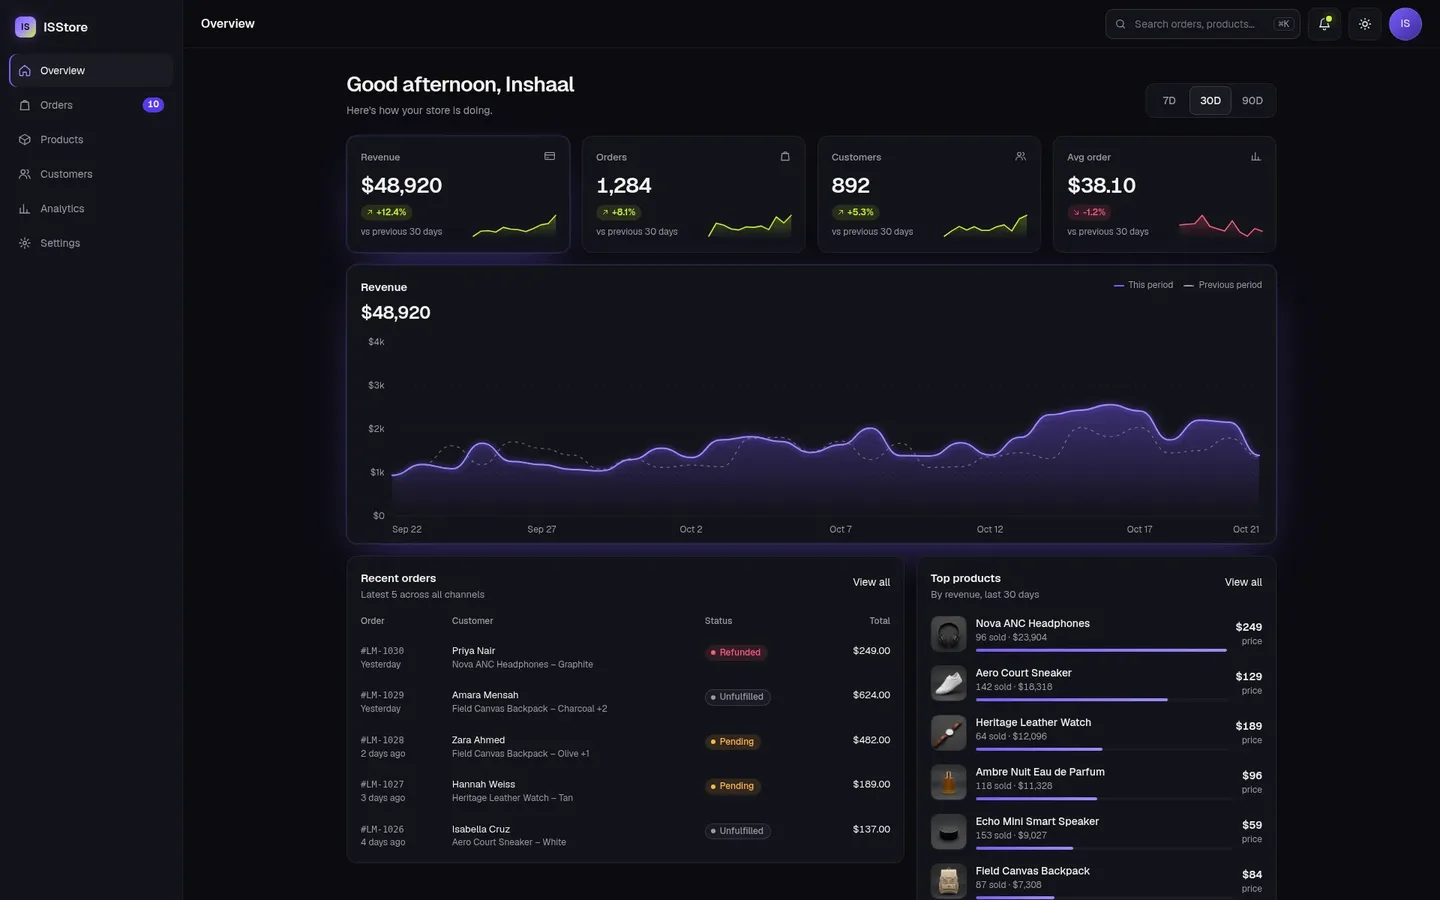Click the Products box icon in sidebar

tap(25, 140)
